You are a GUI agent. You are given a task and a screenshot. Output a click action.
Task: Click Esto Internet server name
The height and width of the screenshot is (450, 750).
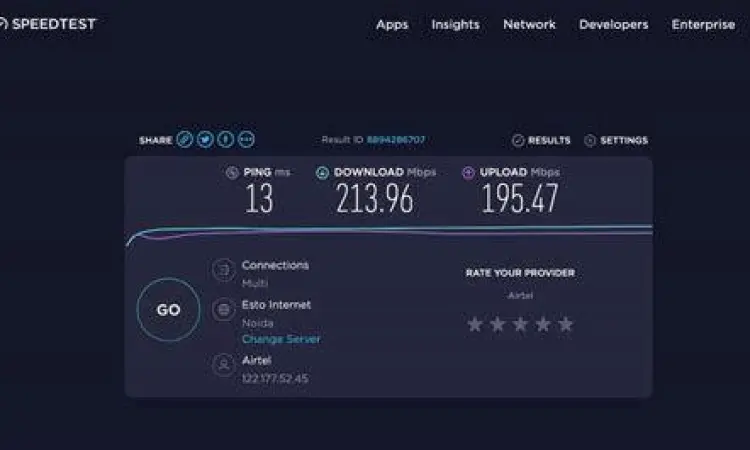click(276, 305)
